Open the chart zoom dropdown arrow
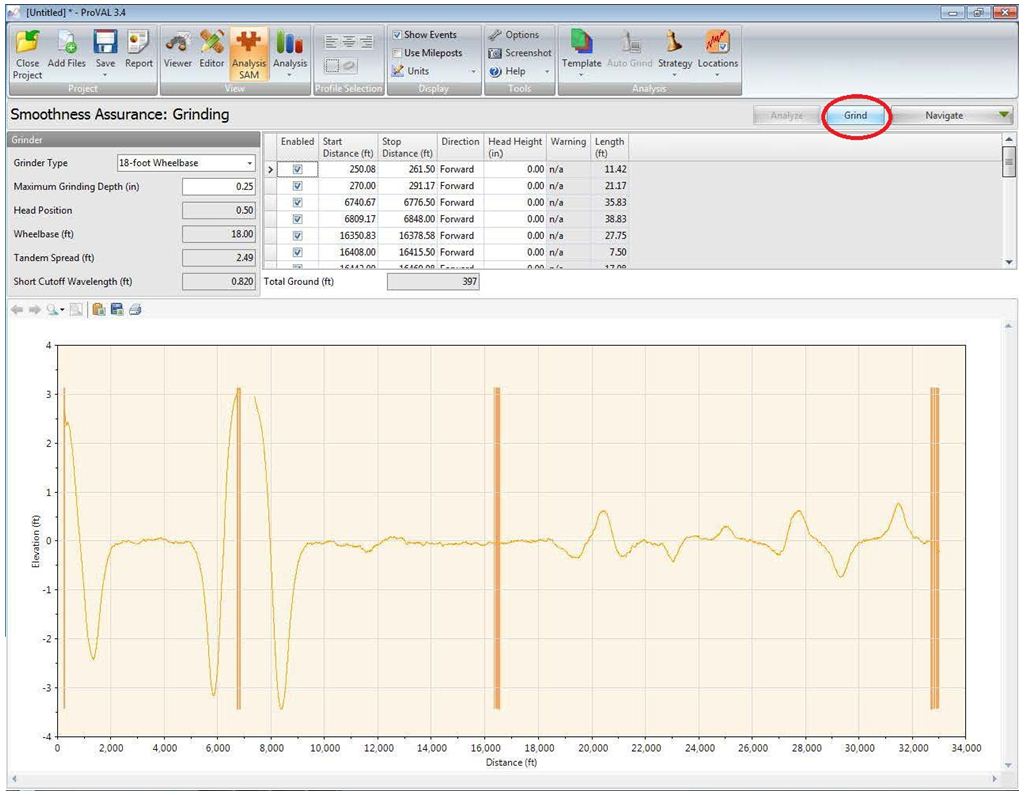The image size is (1025, 795). pos(62,310)
